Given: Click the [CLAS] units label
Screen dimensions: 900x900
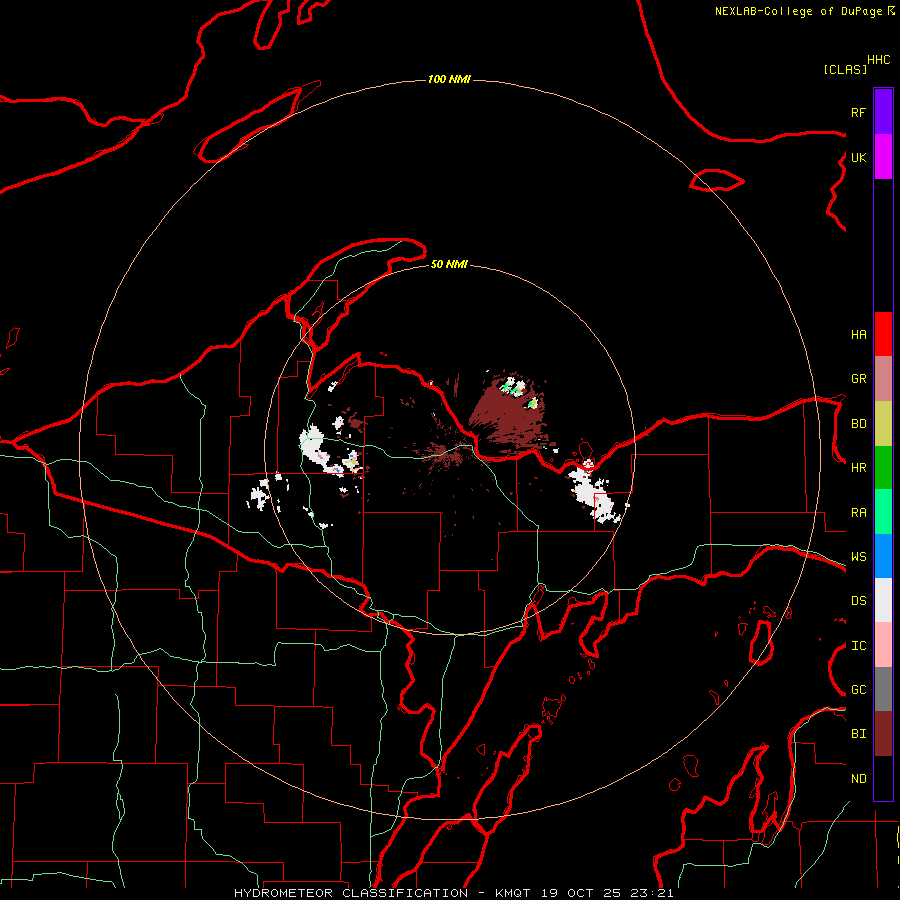Looking at the screenshot, I should click(x=845, y=69).
